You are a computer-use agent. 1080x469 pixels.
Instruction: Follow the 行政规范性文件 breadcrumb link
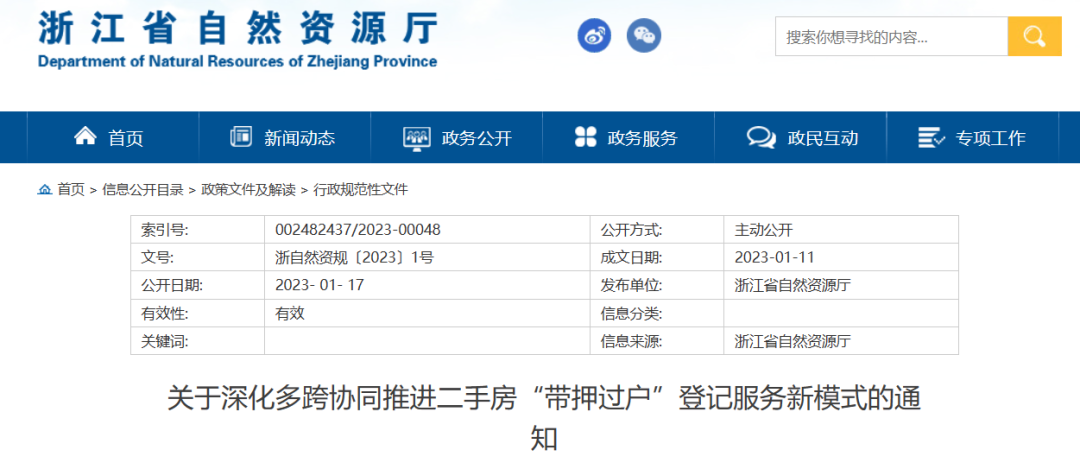point(361,189)
